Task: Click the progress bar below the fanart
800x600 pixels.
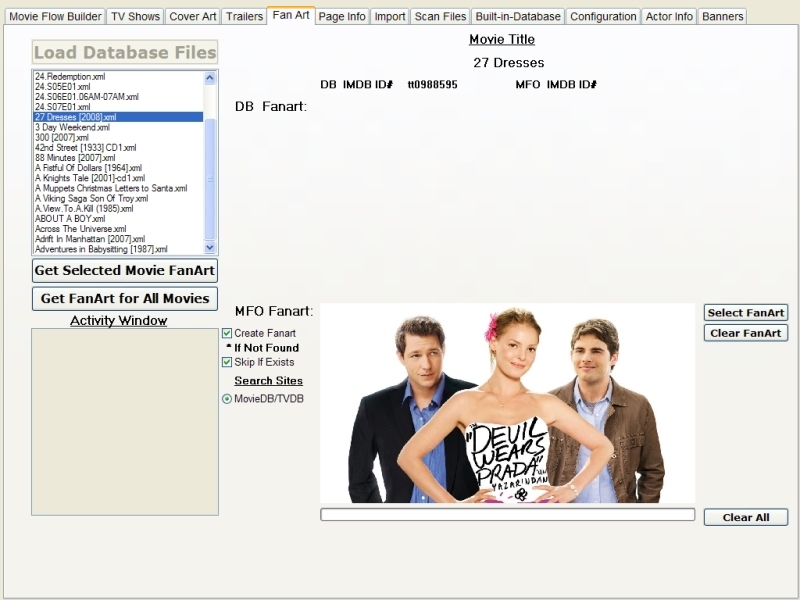Action: pos(507,515)
